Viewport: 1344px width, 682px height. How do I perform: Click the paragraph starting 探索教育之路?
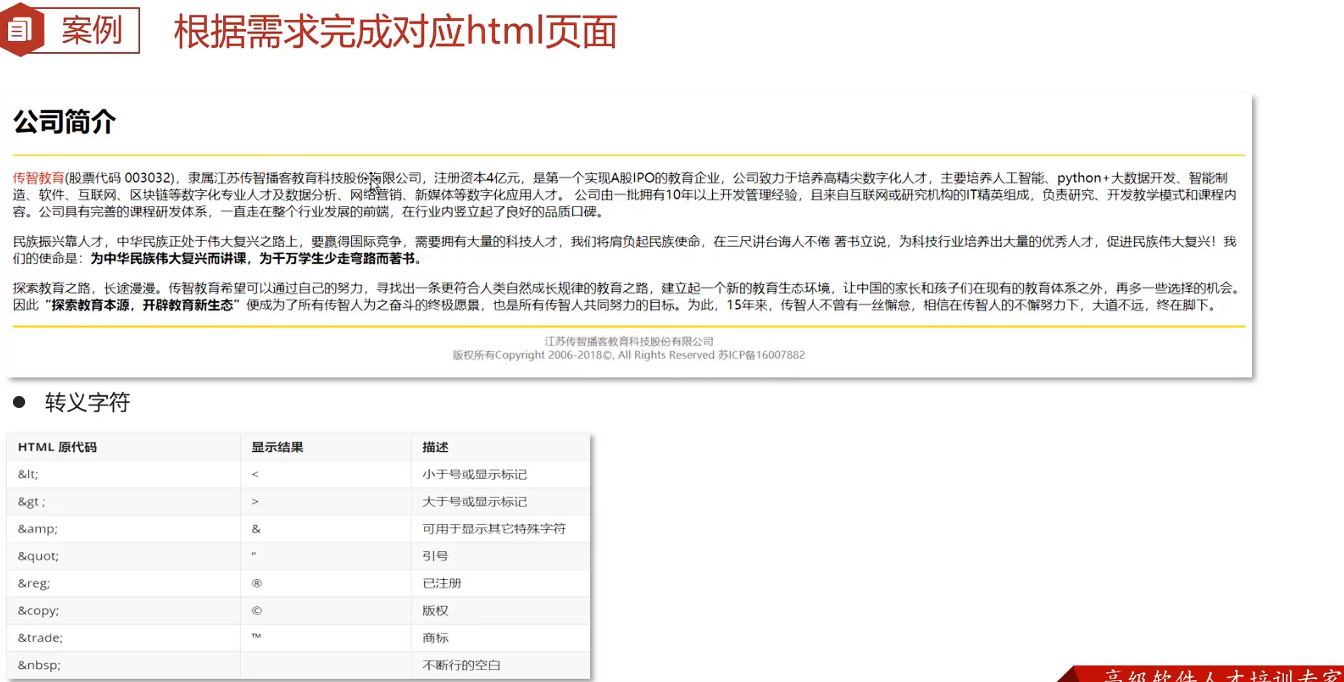point(628,297)
